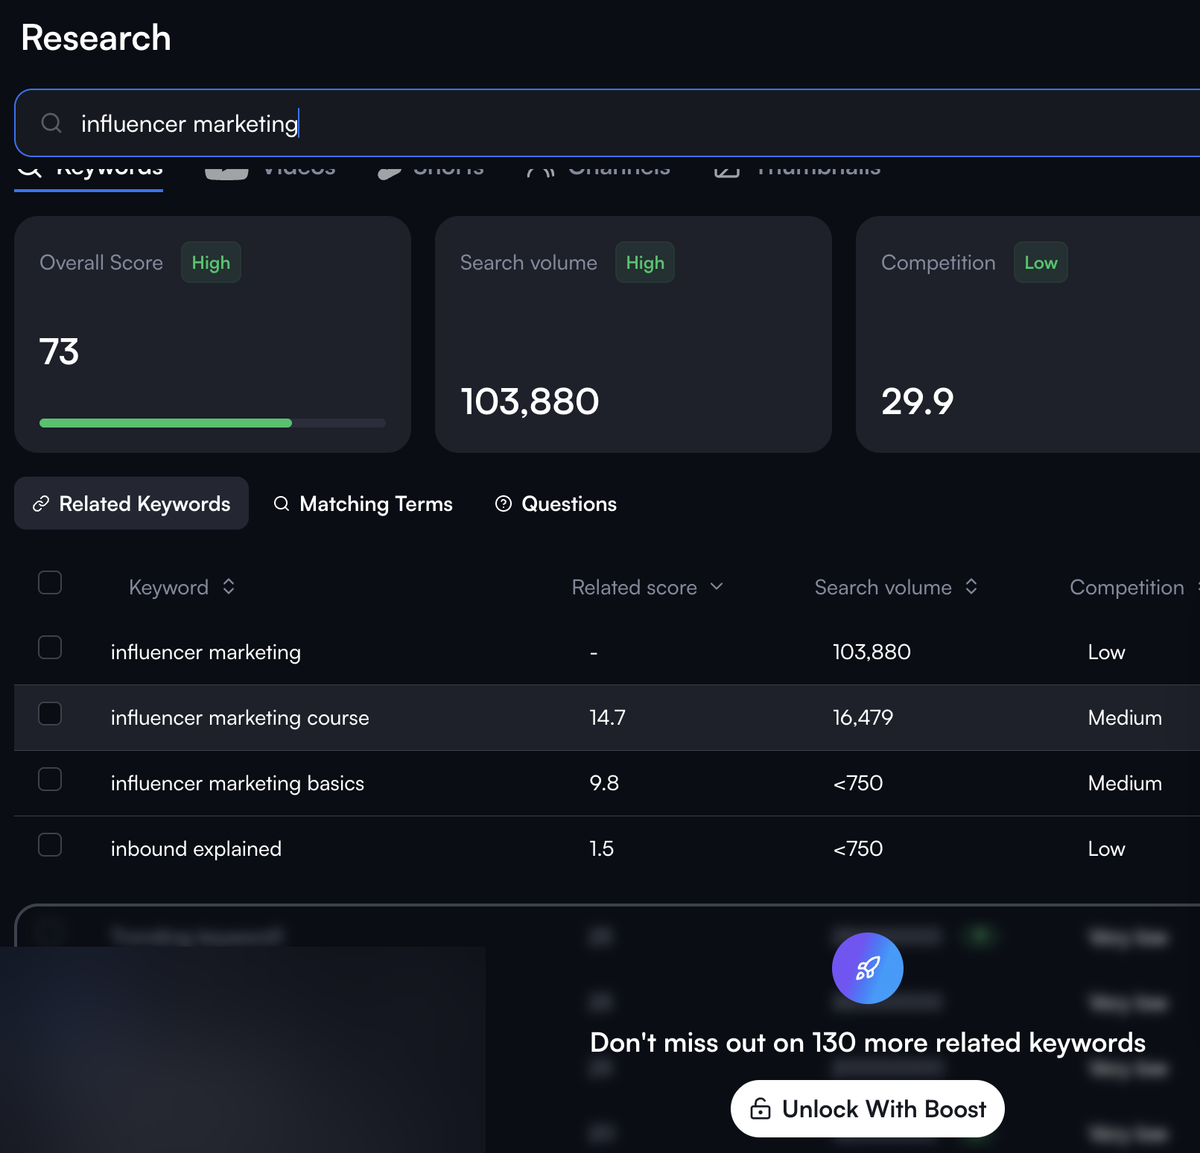
Task: Click the '1.5' related score cell
Action: (602, 849)
